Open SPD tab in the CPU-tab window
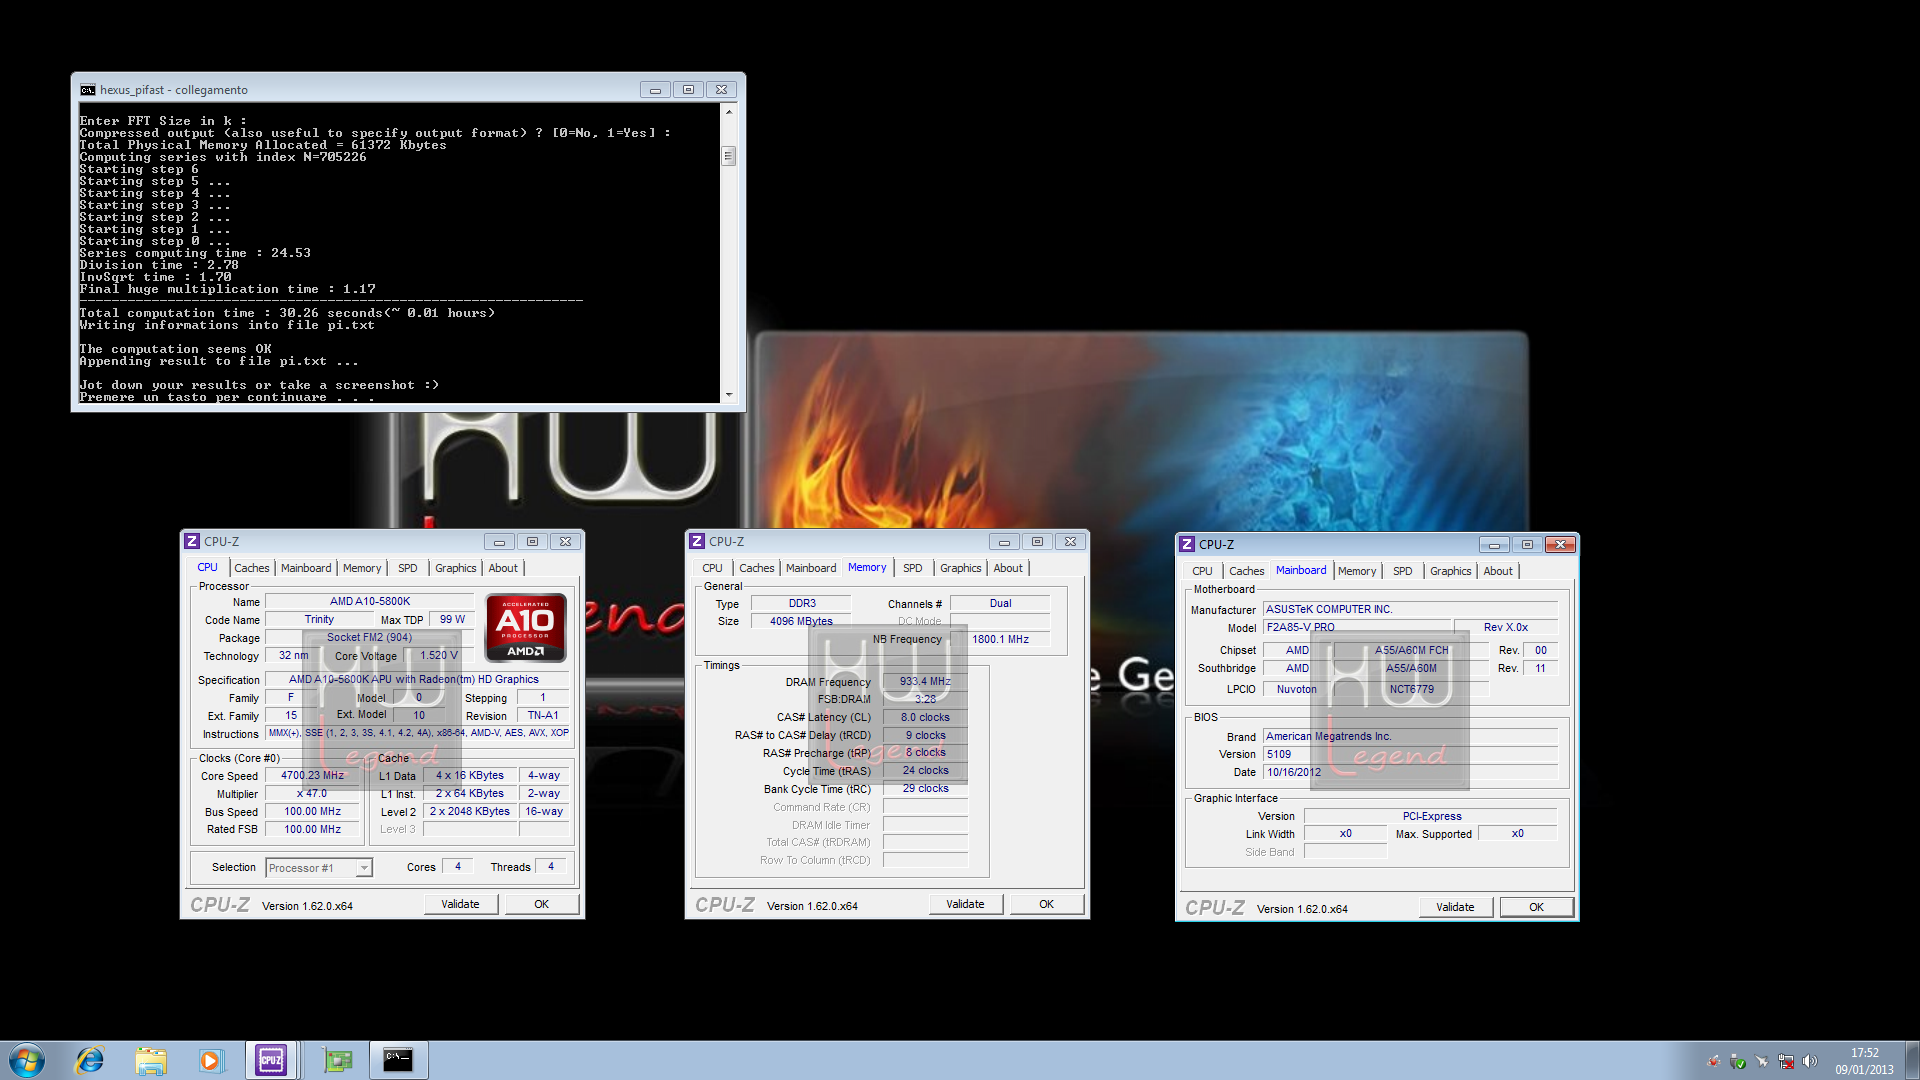The height and width of the screenshot is (1080, 1920). [408, 568]
